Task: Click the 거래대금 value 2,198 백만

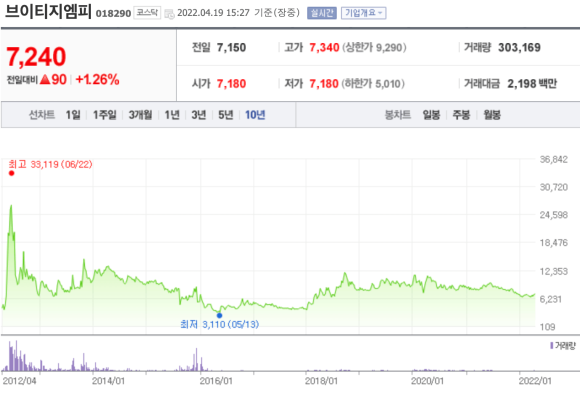Action: click(x=532, y=84)
